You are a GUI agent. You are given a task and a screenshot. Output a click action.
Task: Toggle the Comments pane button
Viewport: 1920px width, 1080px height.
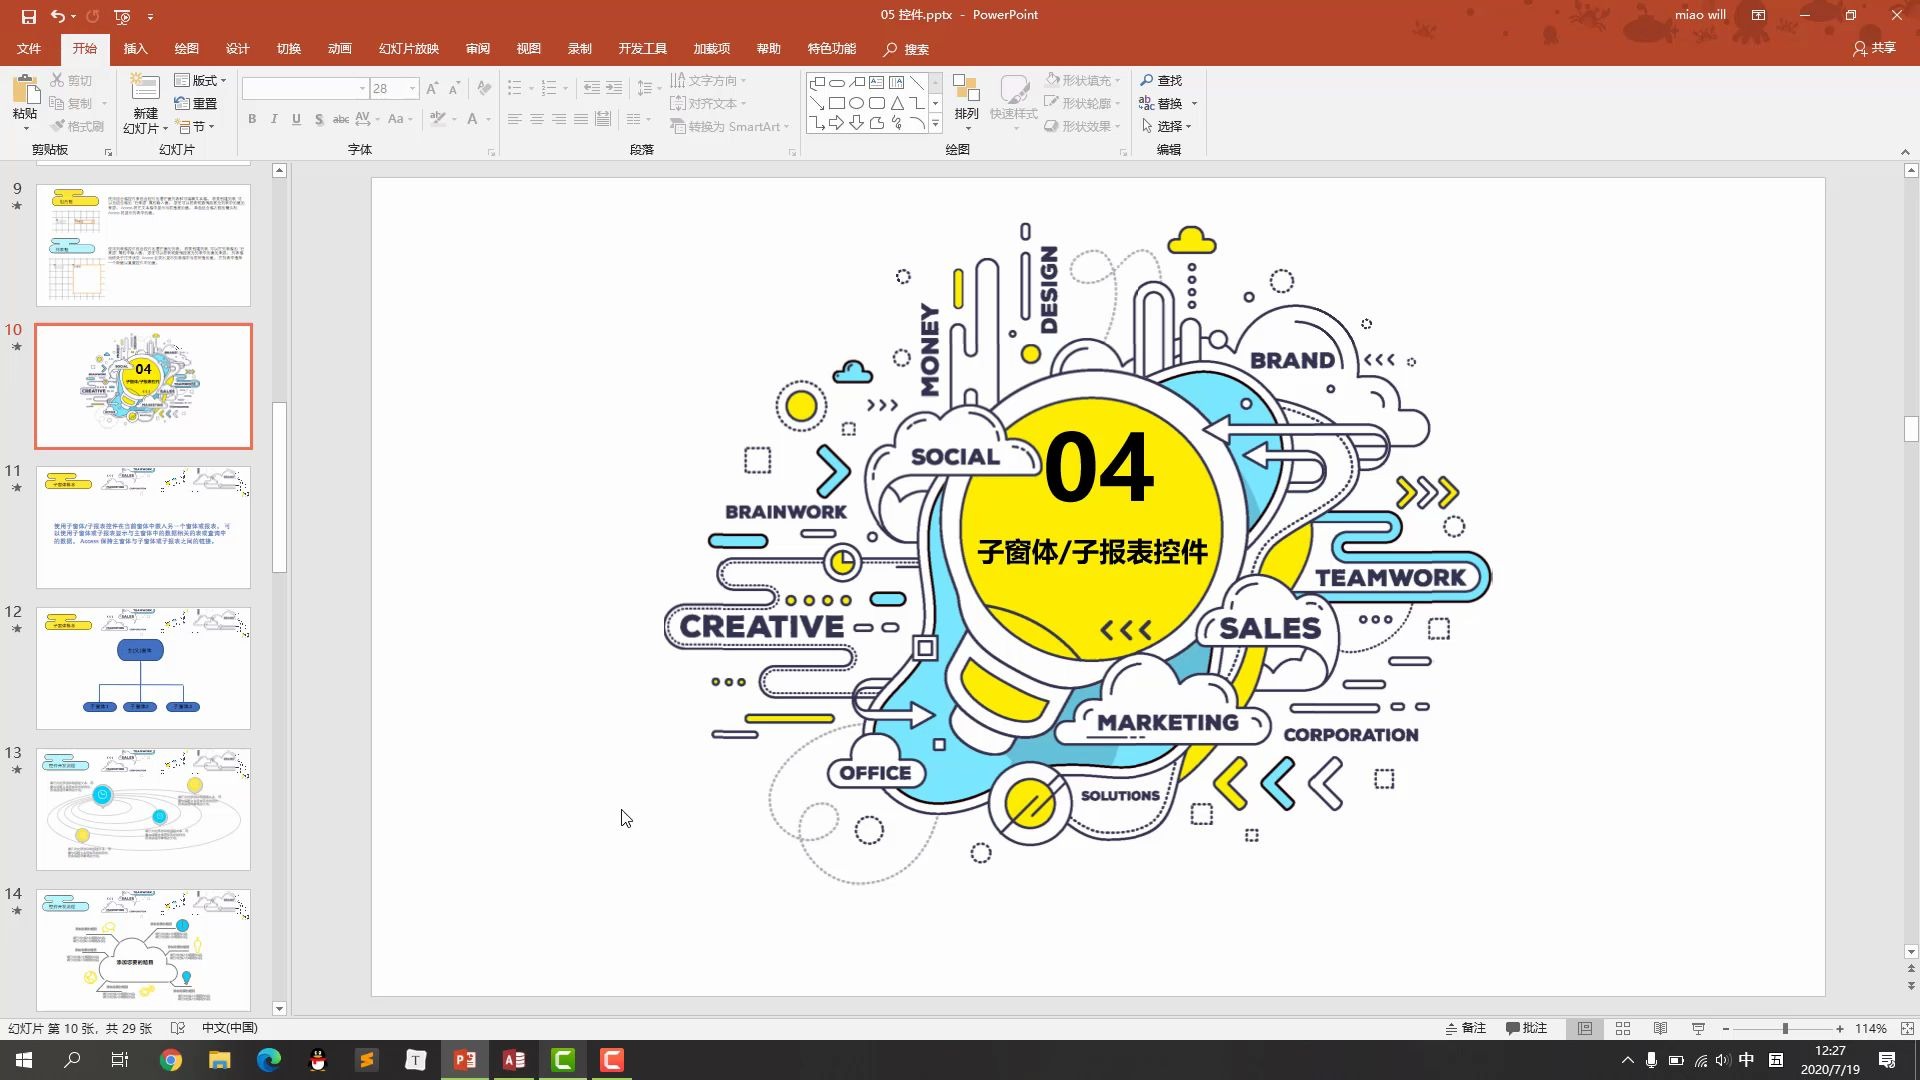(x=1527, y=1028)
